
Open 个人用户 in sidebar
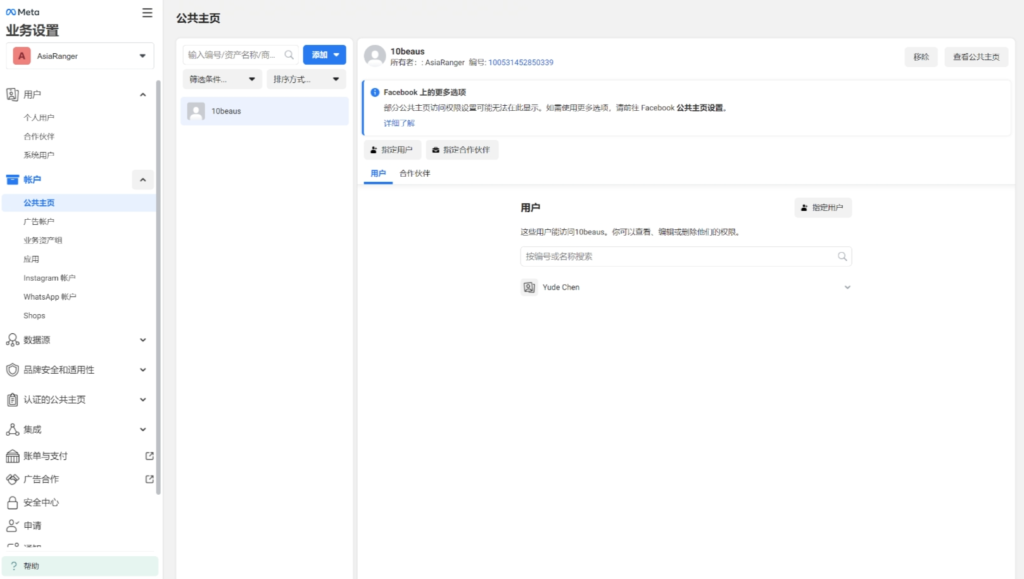pos(39,117)
